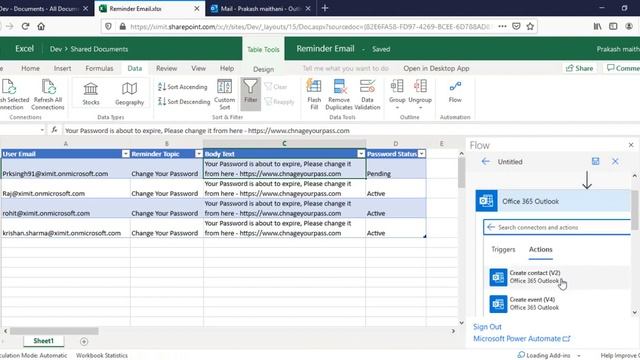Click the Stocks data type icon
Screen dimensions: 640x360
(91, 93)
